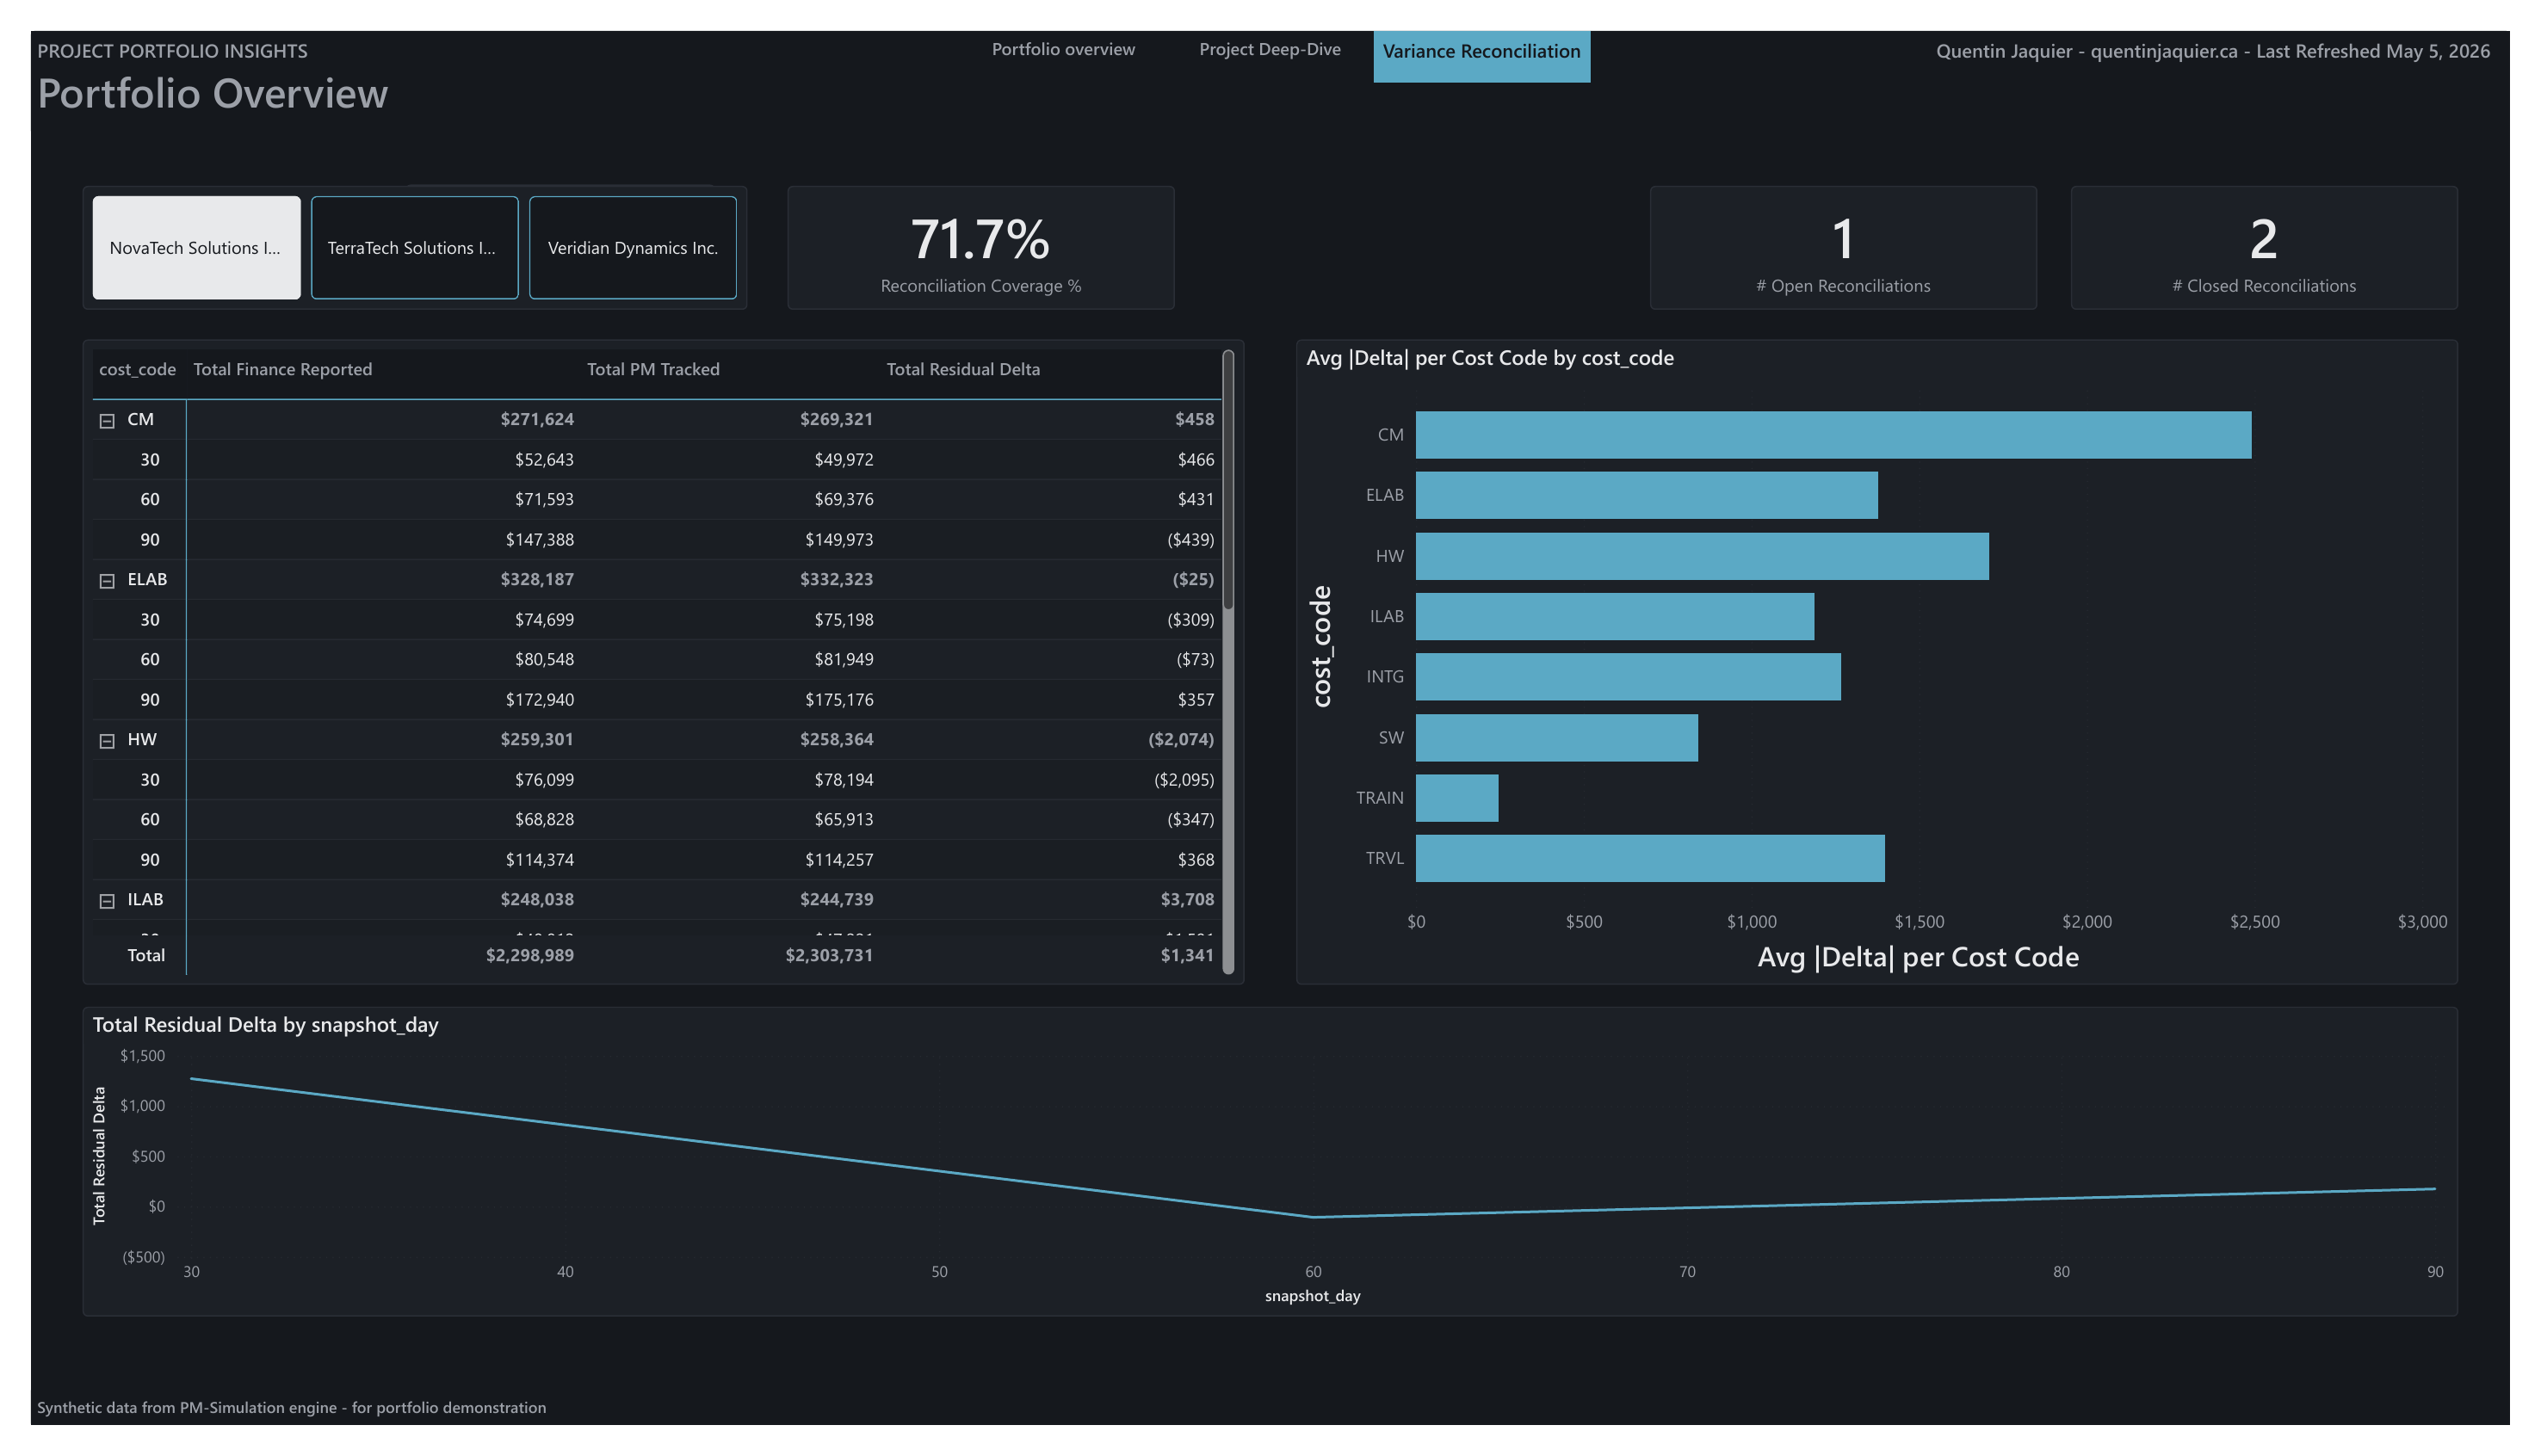Click the bar chart title Avg |Delta|
2541x1456 pixels.
1489,358
